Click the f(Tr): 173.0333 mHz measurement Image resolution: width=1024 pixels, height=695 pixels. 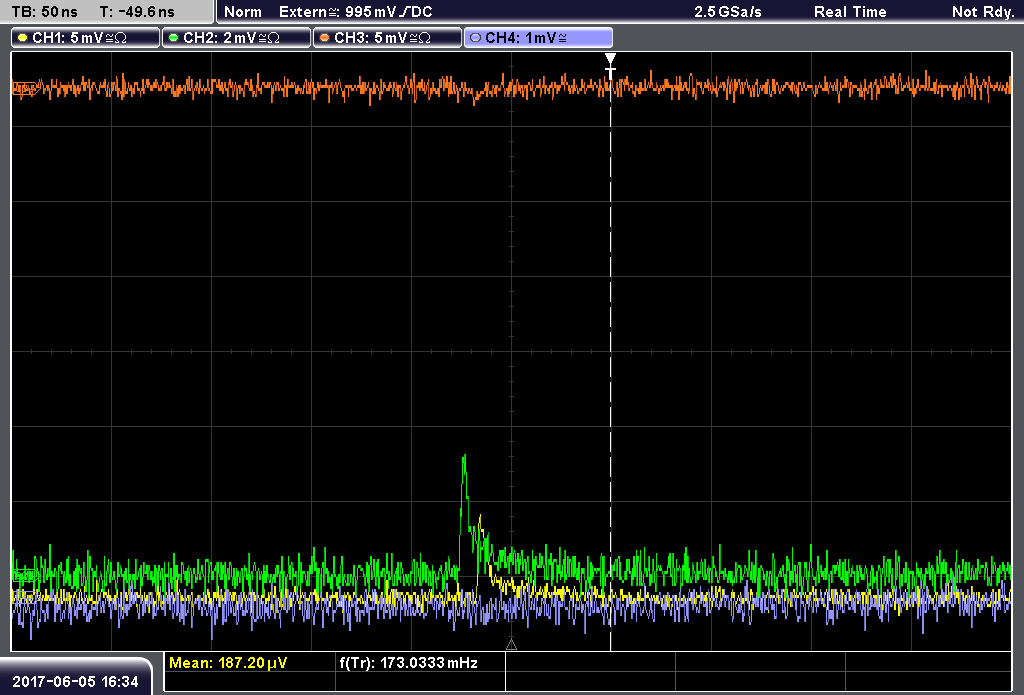click(408, 663)
